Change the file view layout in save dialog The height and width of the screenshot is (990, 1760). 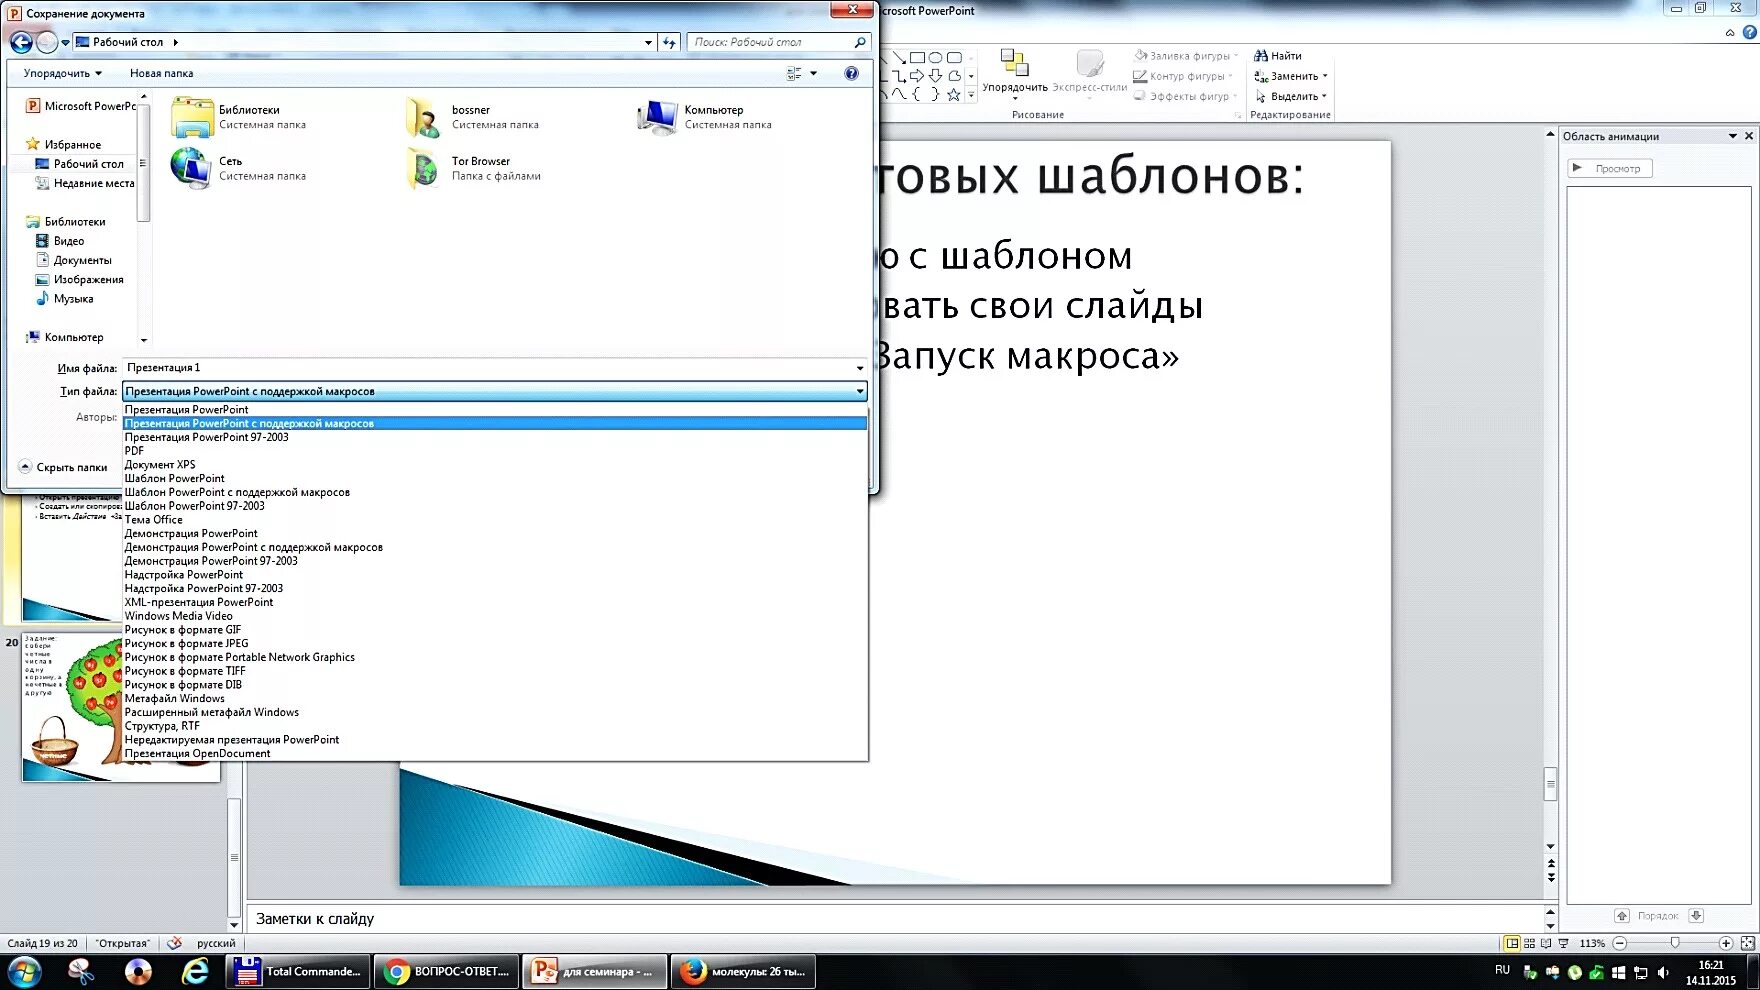pyautogui.click(x=794, y=73)
